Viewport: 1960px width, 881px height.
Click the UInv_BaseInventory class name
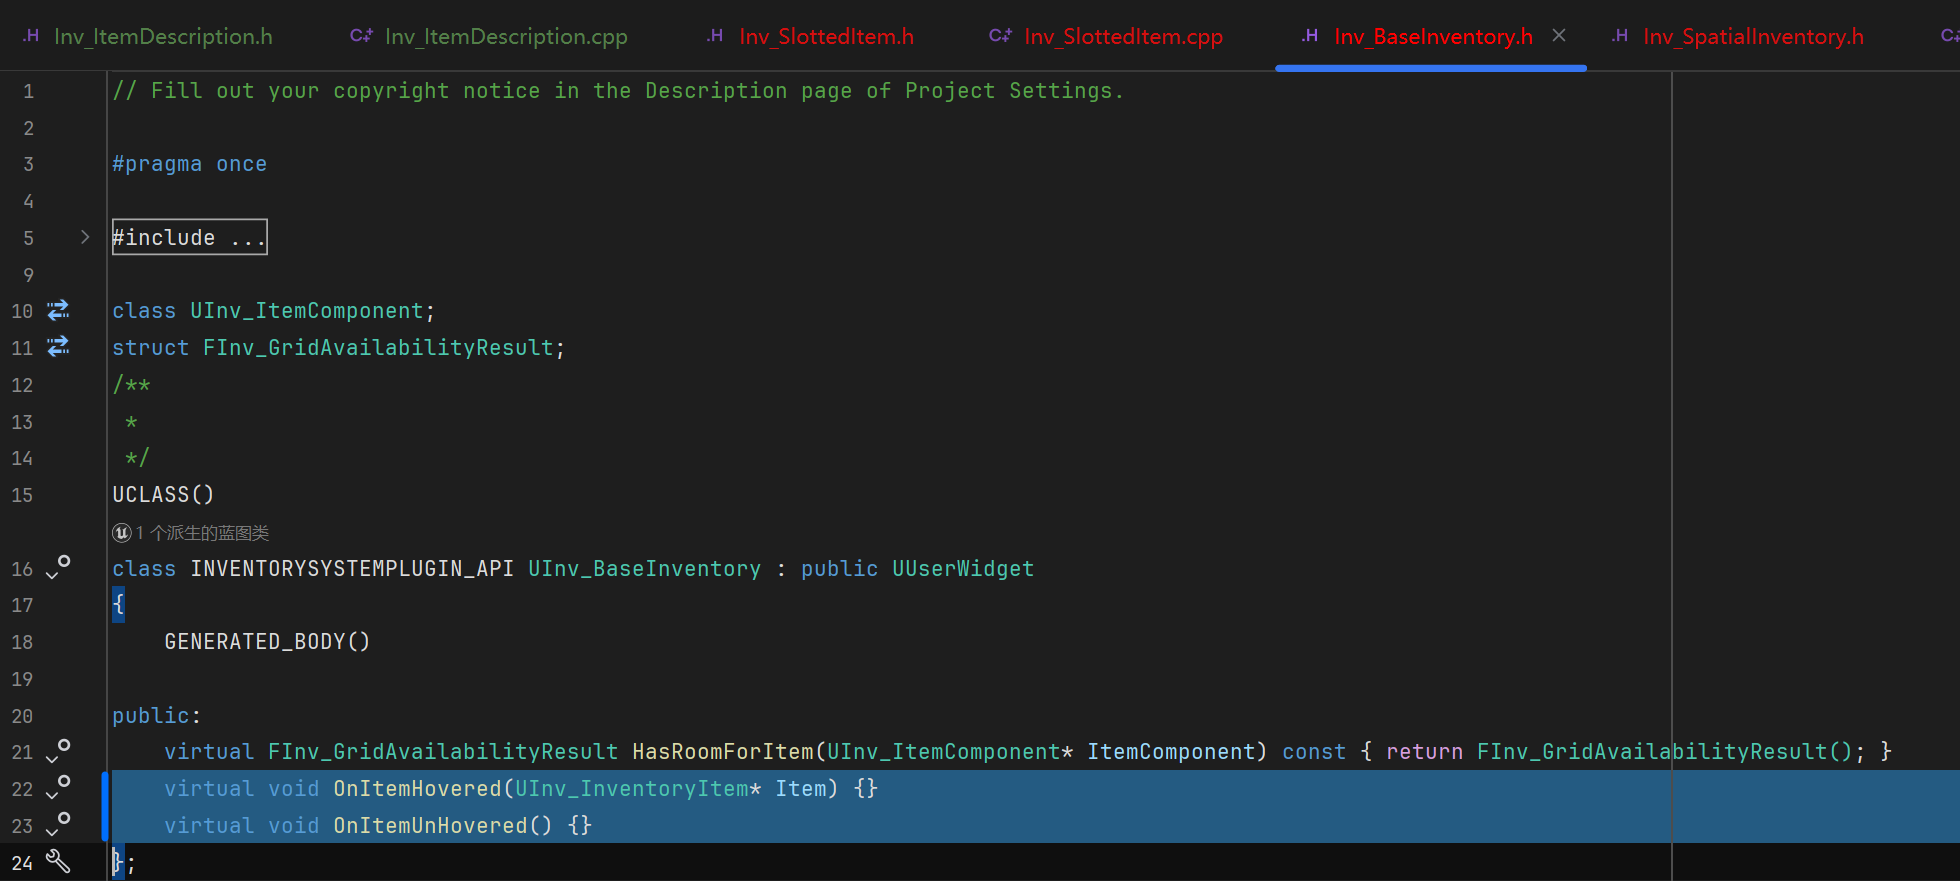(x=645, y=568)
